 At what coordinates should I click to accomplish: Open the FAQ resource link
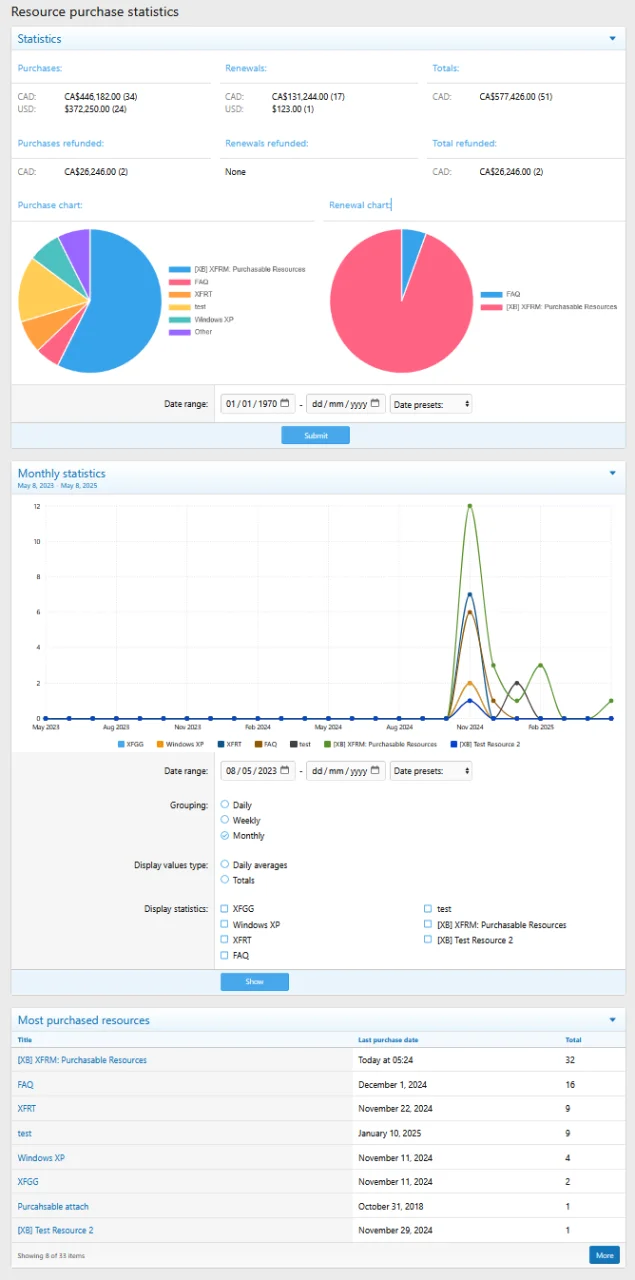tap(26, 1084)
